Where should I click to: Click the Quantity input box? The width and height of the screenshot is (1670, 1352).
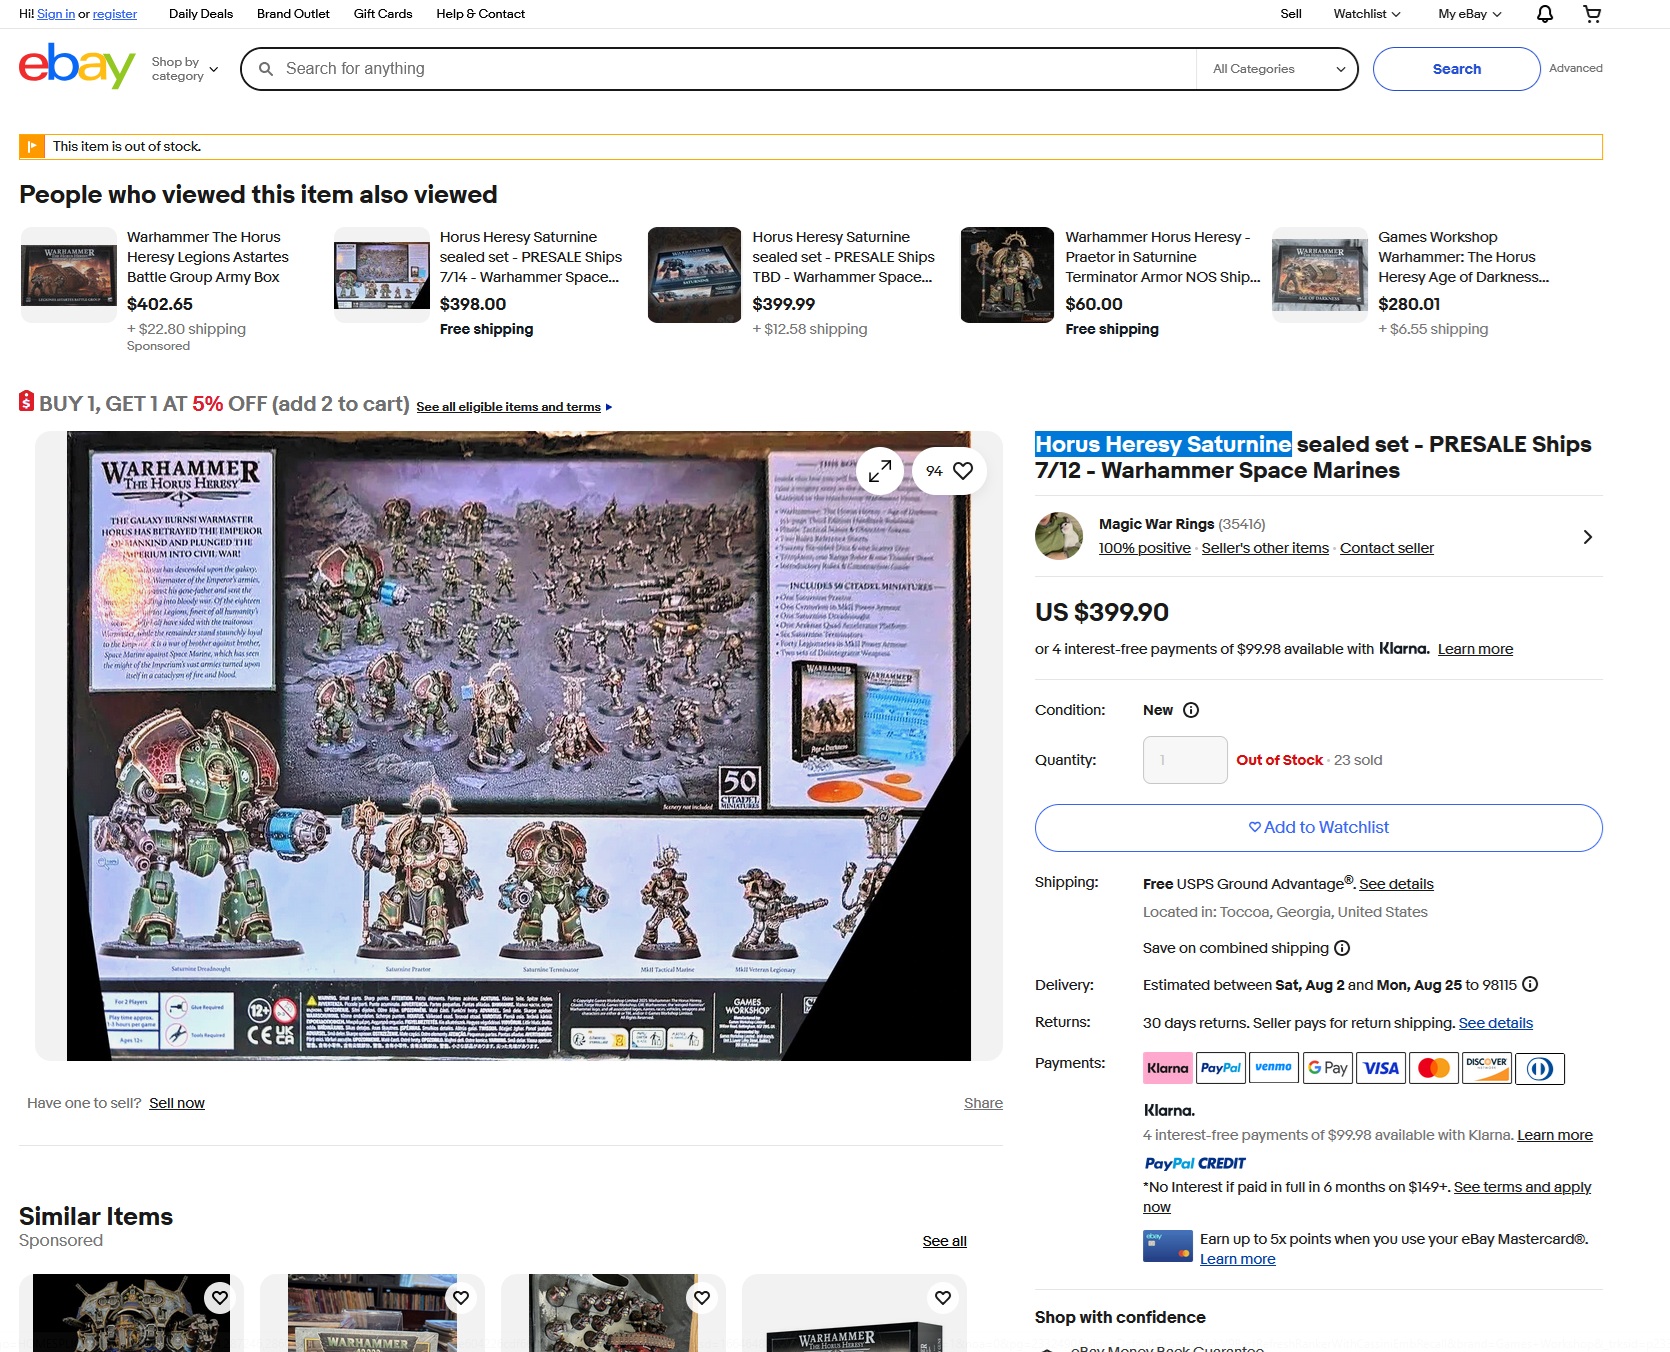[x=1185, y=760]
